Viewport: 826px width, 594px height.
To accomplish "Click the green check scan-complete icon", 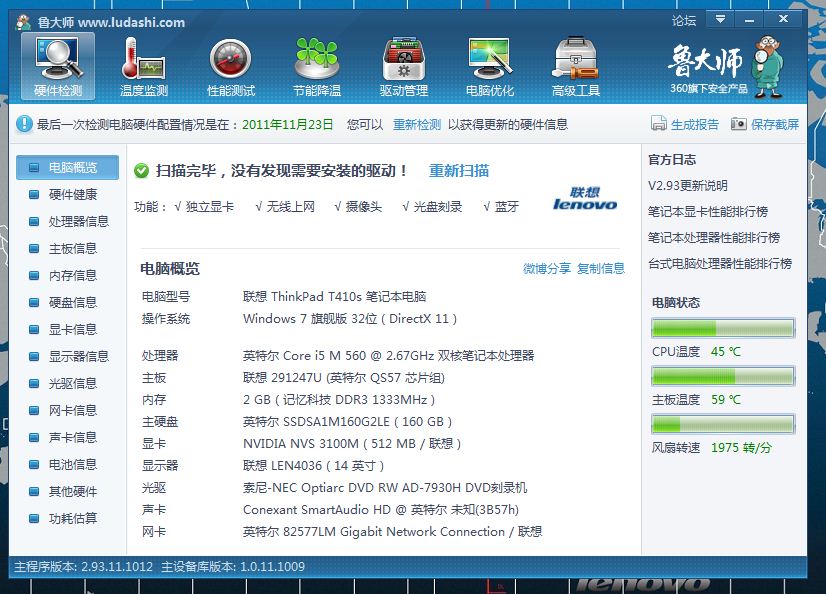I will click(141, 171).
